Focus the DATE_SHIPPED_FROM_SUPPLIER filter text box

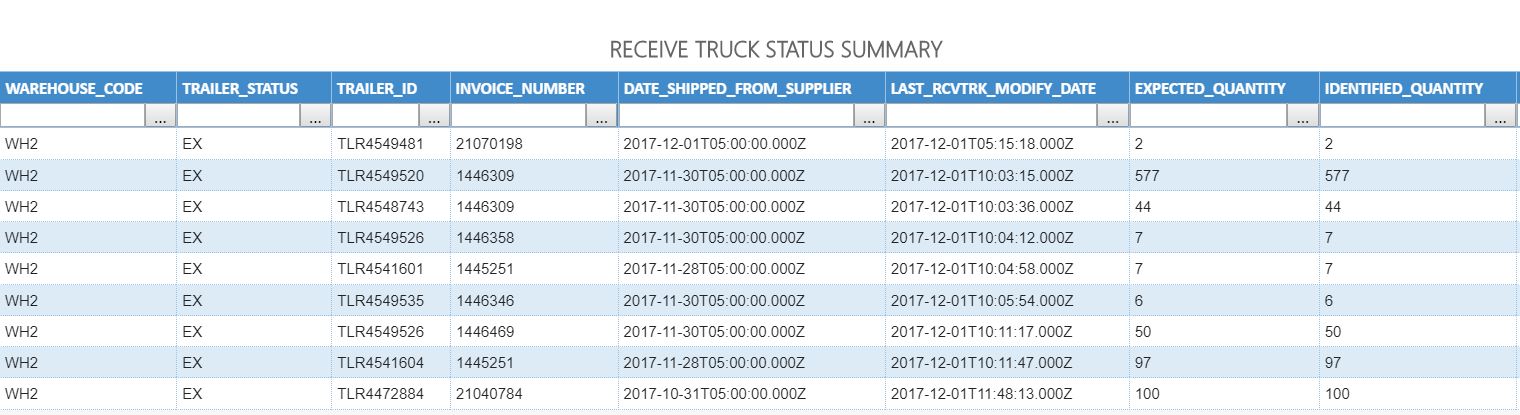[737, 117]
